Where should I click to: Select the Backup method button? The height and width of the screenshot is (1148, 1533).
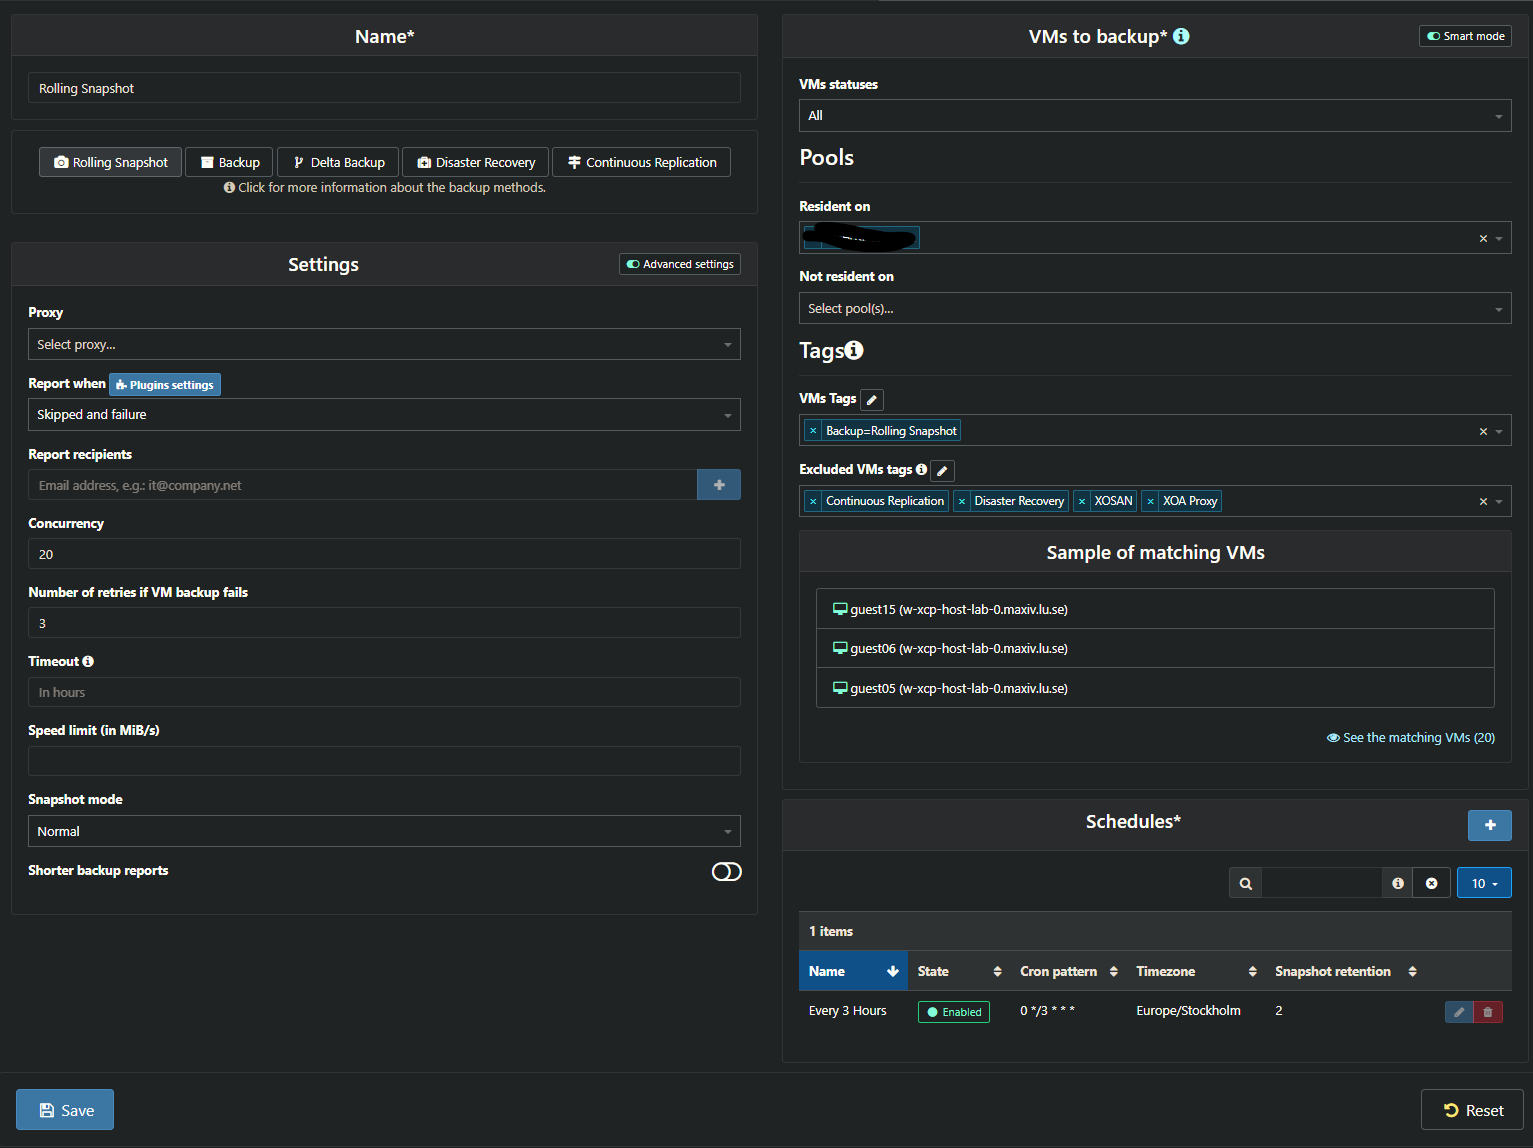pos(229,162)
